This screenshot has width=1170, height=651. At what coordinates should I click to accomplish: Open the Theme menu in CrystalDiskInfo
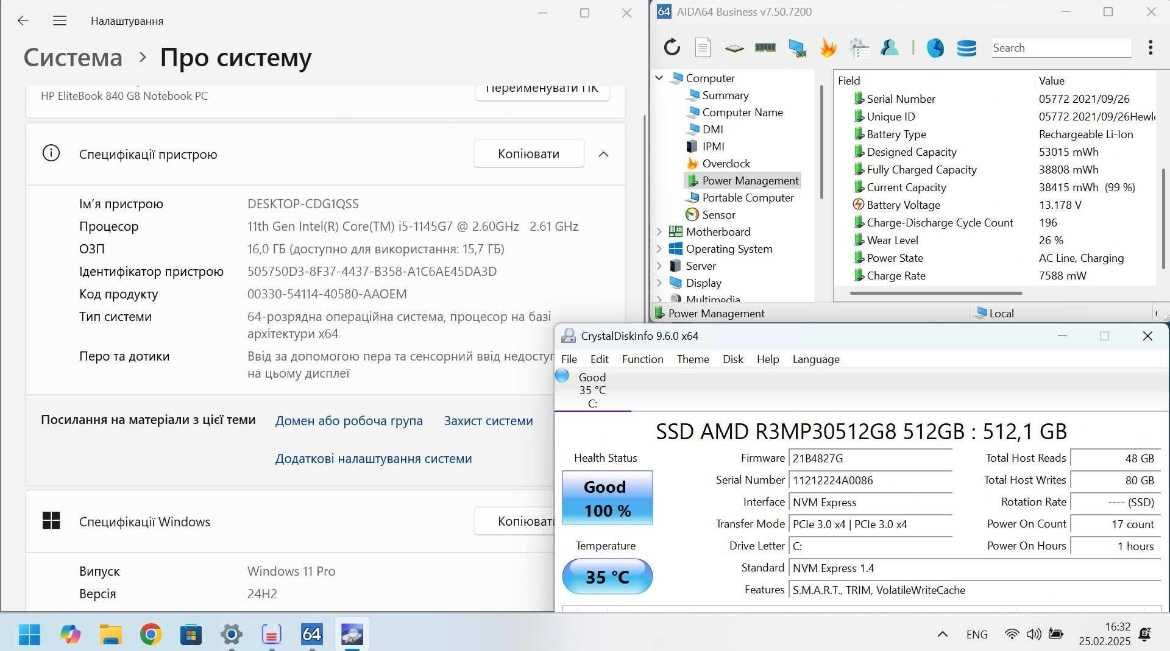pyautogui.click(x=693, y=359)
